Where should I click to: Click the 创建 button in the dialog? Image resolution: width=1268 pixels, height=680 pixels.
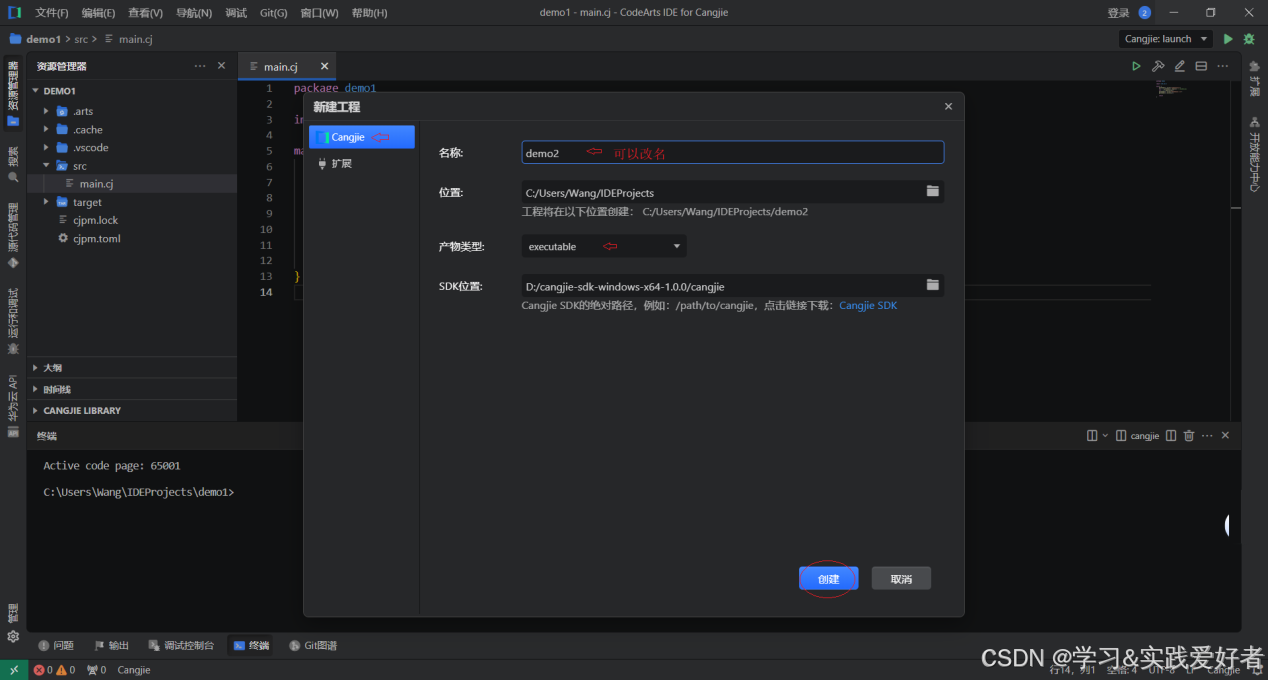point(828,579)
